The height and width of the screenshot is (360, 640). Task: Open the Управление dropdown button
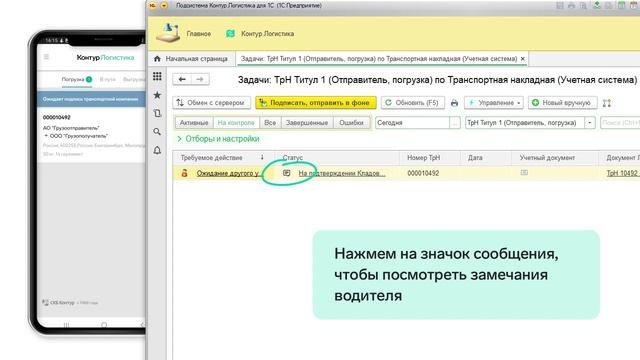493,103
